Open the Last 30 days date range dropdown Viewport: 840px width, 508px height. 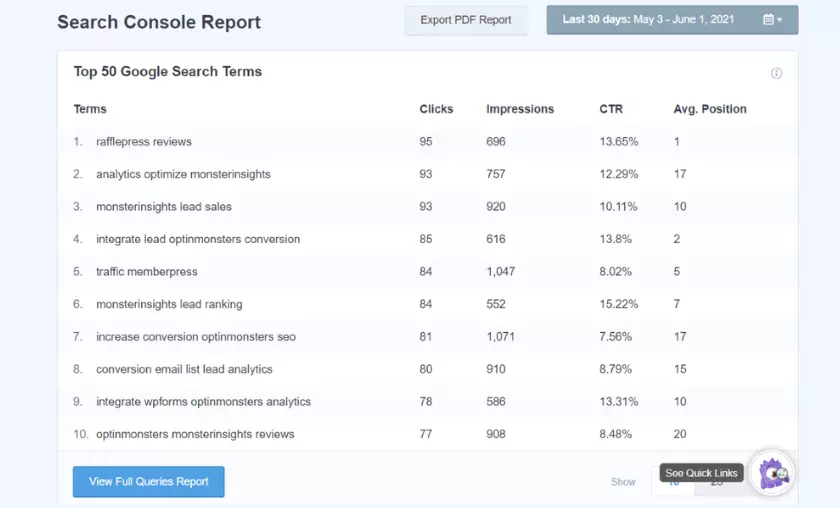(672, 20)
